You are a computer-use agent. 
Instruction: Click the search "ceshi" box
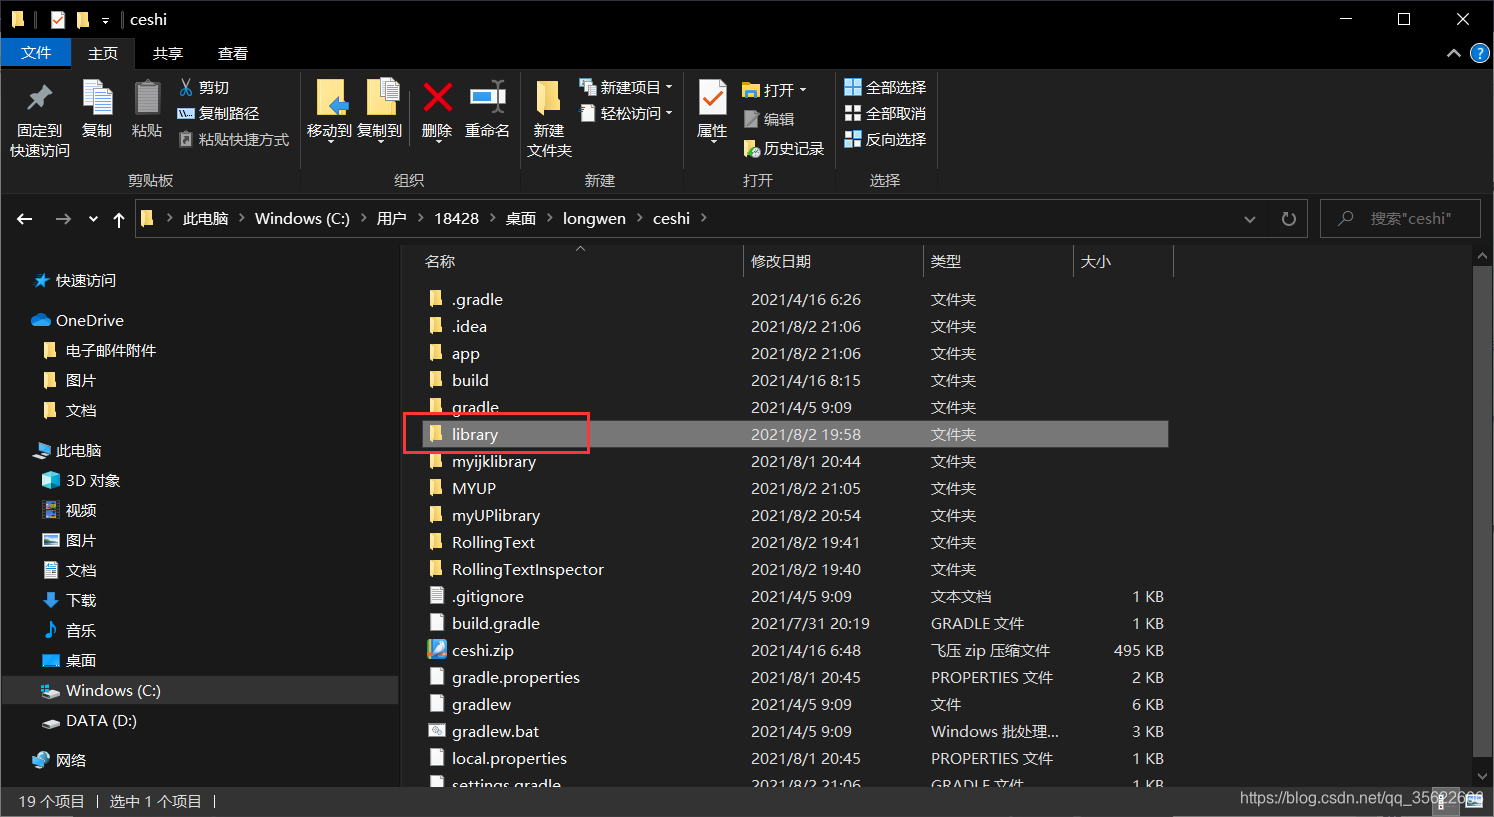(x=1400, y=219)
